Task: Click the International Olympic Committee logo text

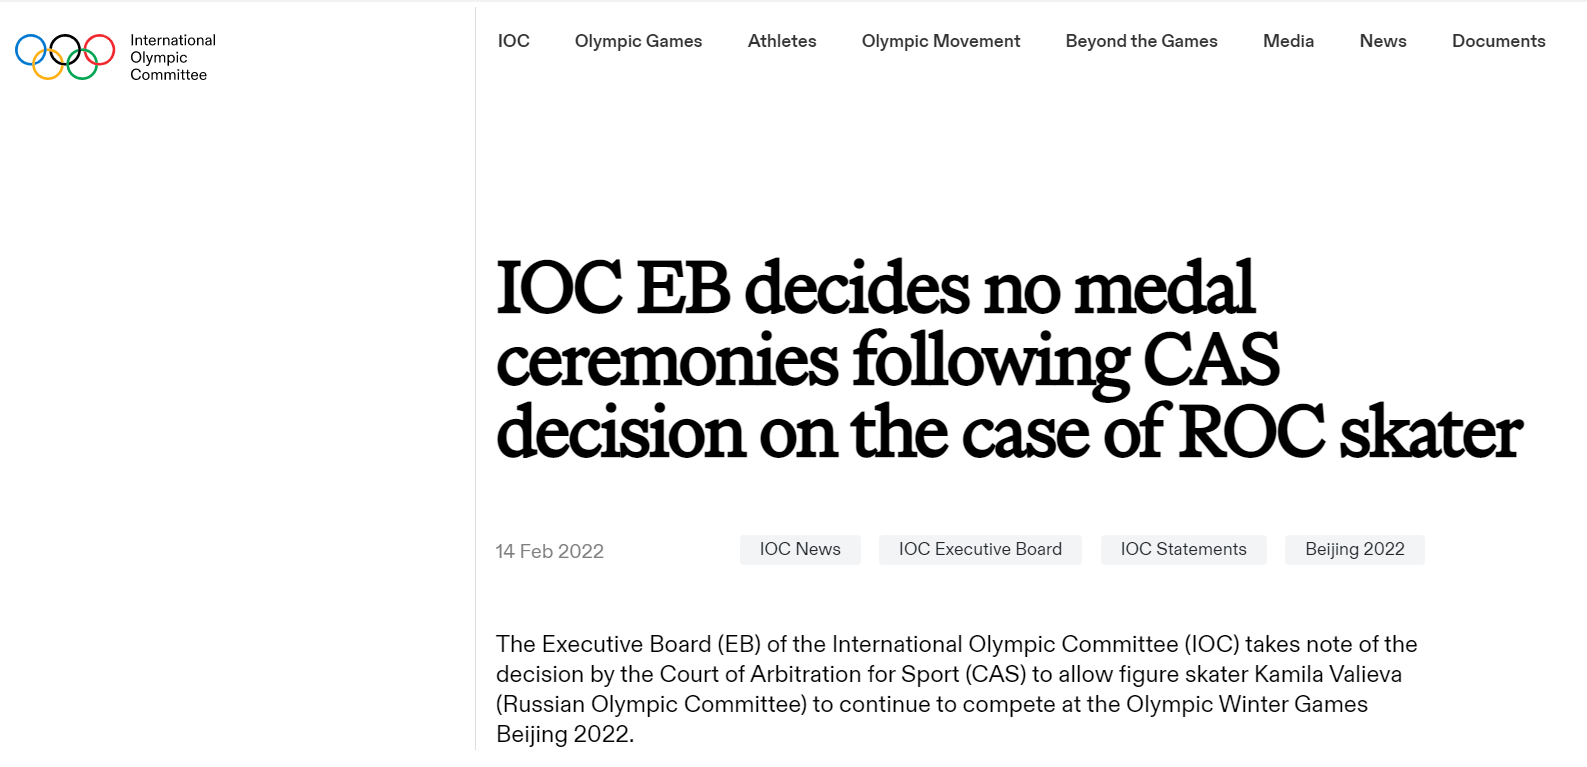Action: coord(172,57)
